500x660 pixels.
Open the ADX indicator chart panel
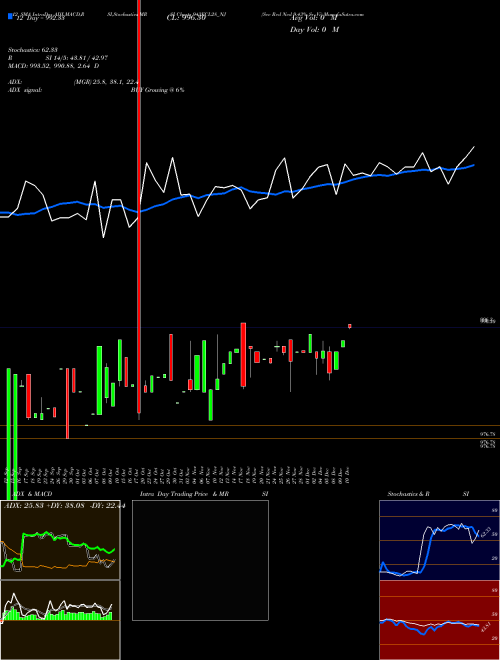(60, 540)
